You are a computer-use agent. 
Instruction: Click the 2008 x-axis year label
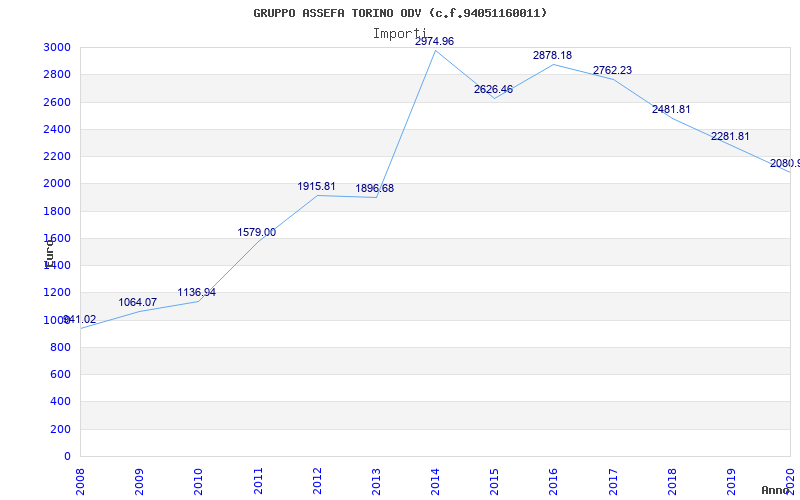[80, 481]
